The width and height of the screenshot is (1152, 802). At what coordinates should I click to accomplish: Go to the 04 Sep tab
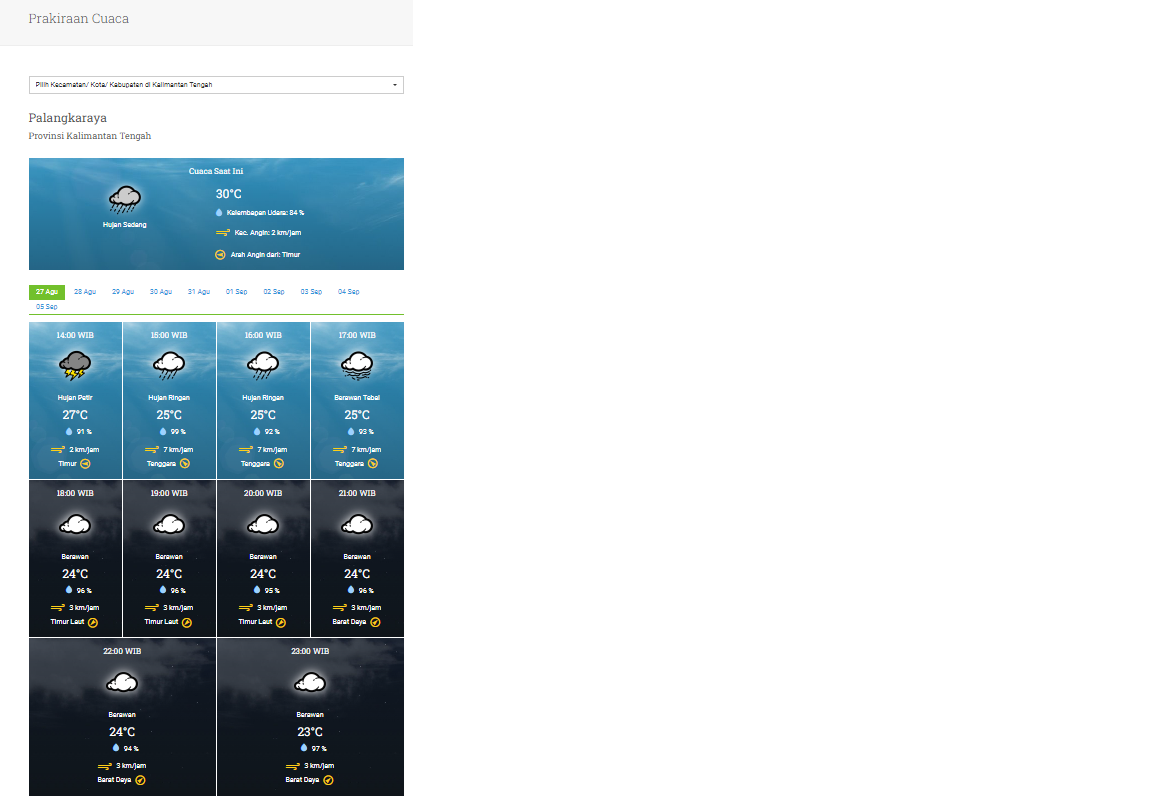pos(349,292)
